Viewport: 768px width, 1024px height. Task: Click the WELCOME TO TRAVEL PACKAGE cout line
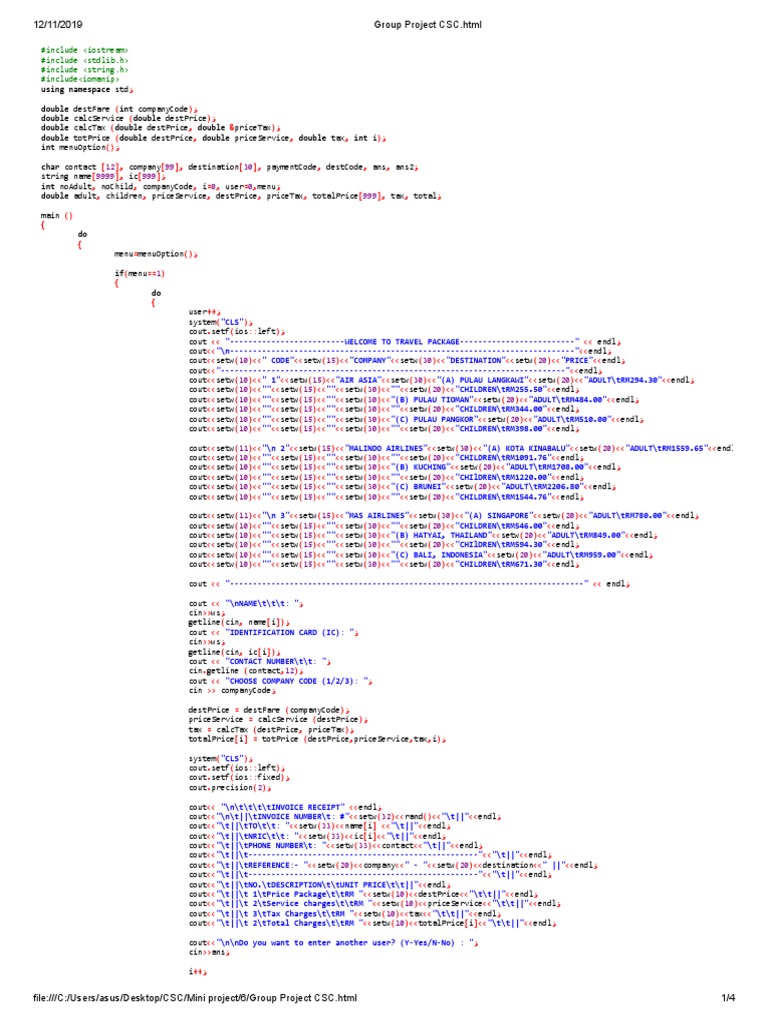tap(404, 342)
